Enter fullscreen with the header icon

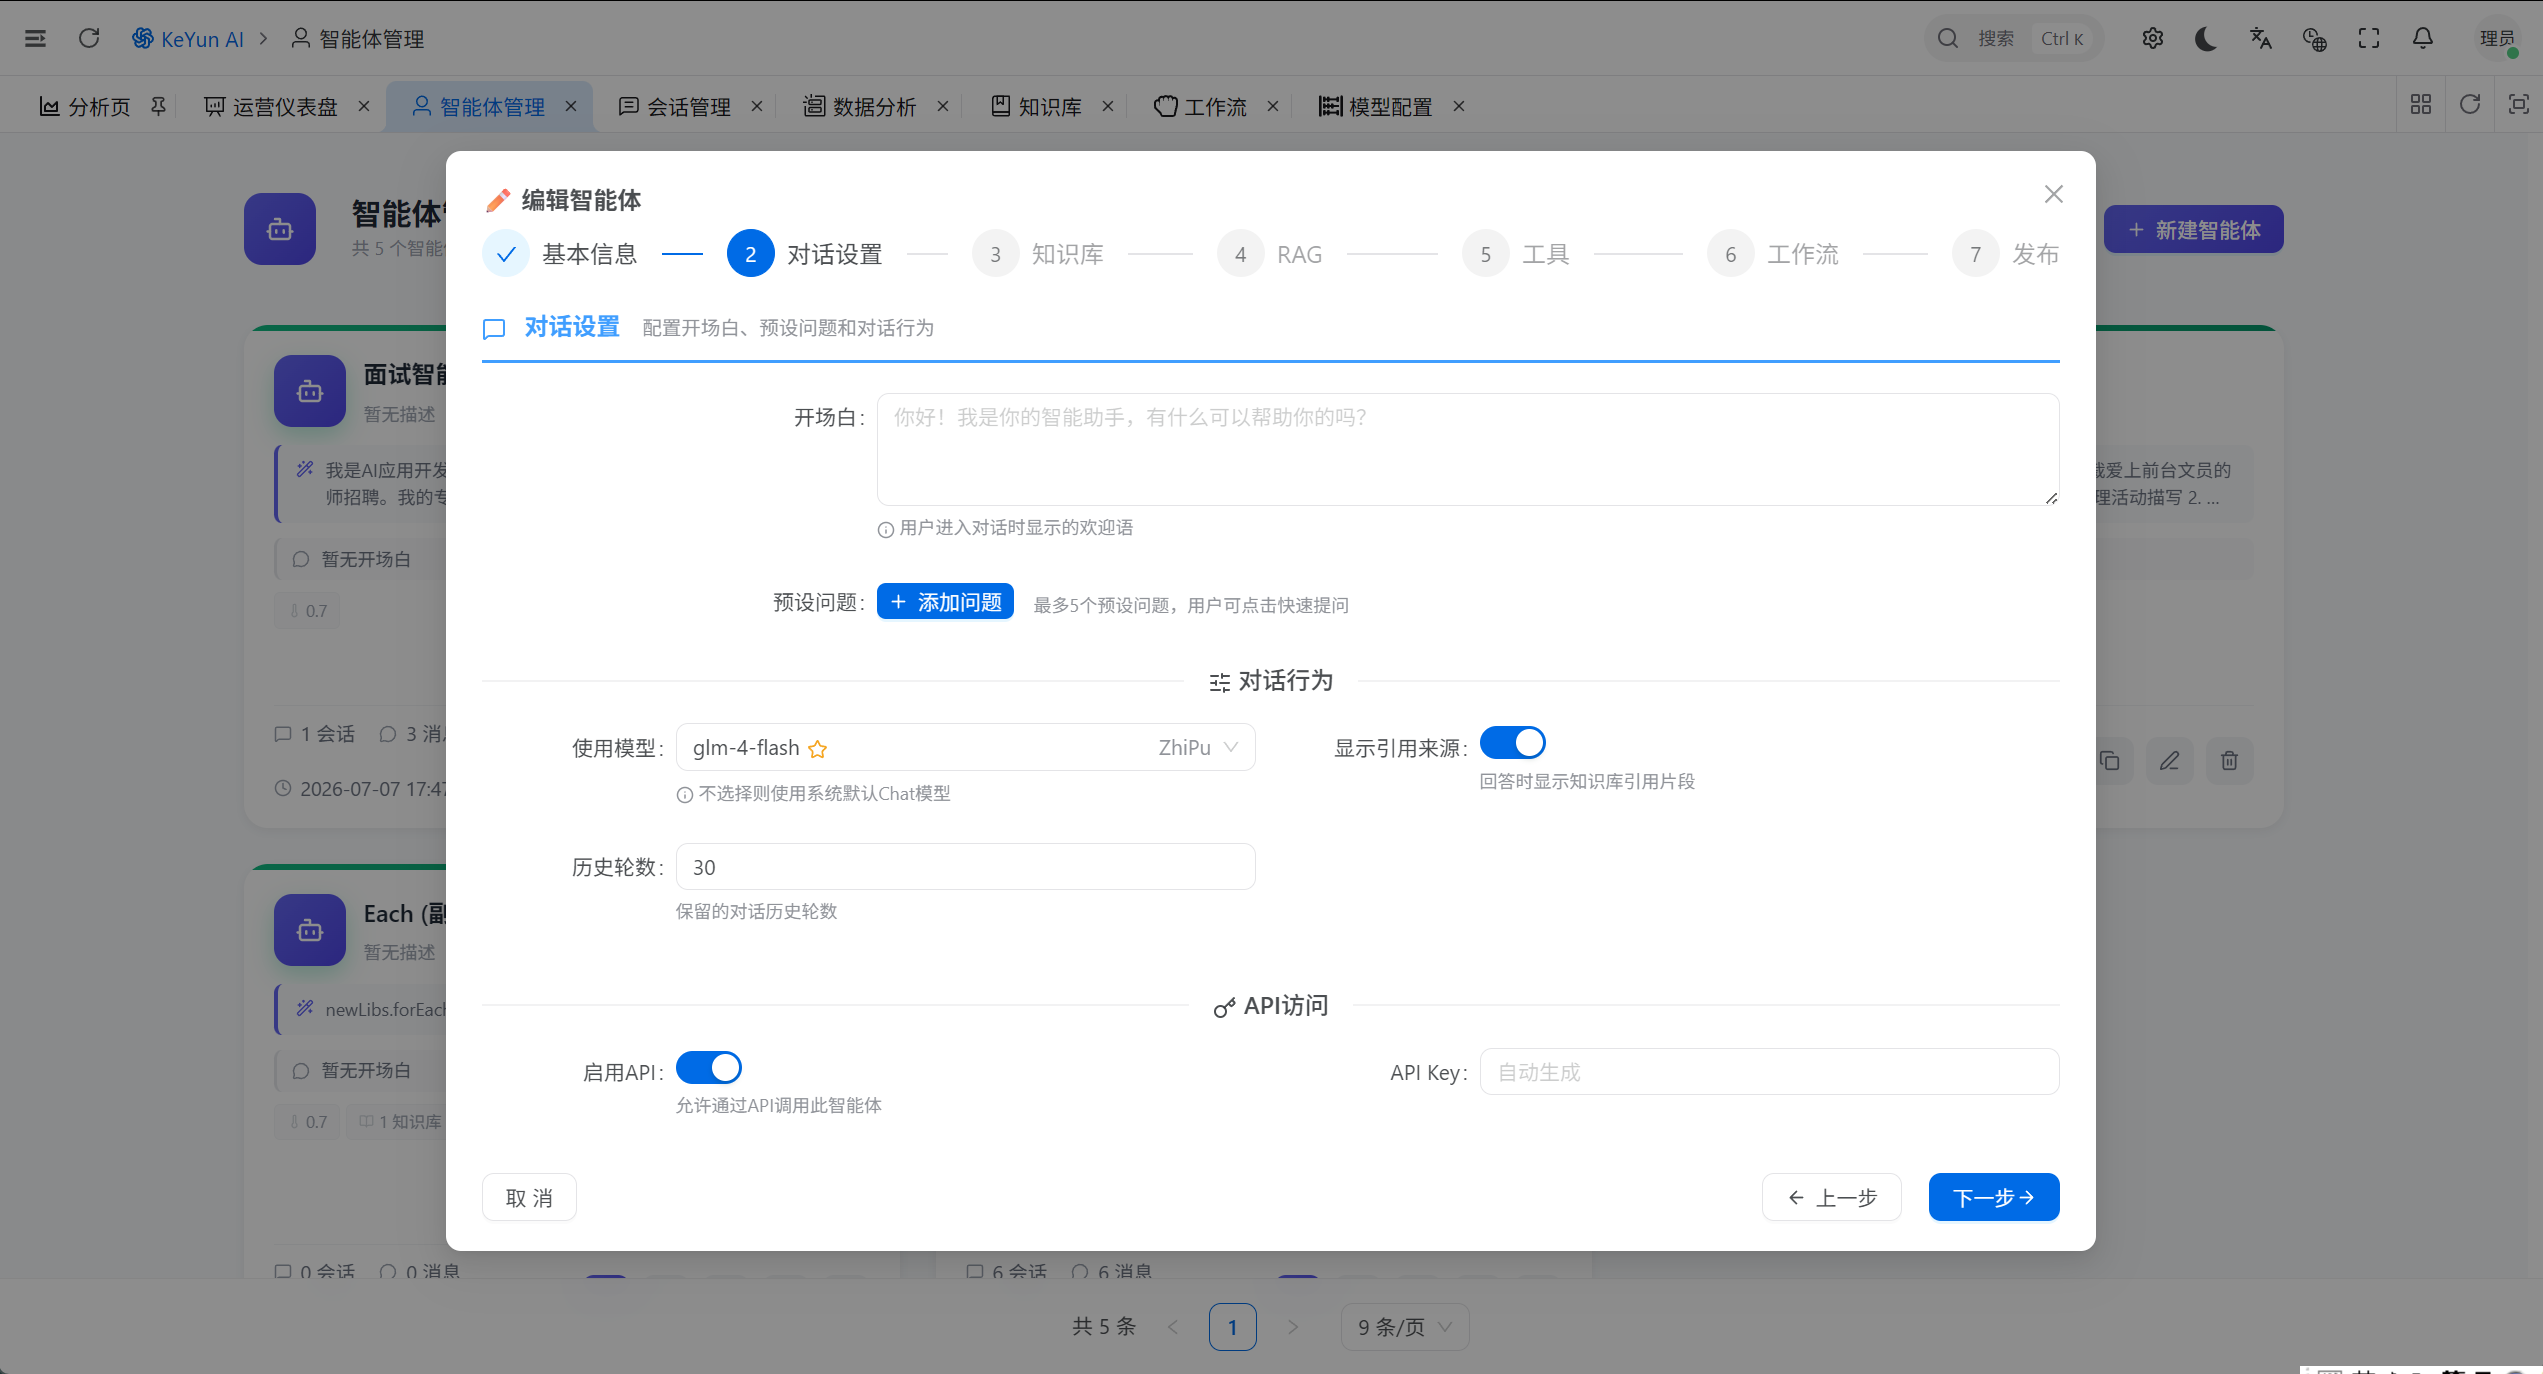click(2368, 38)
